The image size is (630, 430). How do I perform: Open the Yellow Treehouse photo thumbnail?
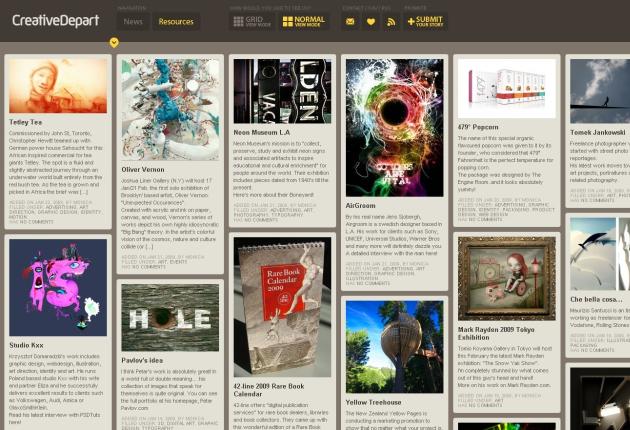(395, 347)
